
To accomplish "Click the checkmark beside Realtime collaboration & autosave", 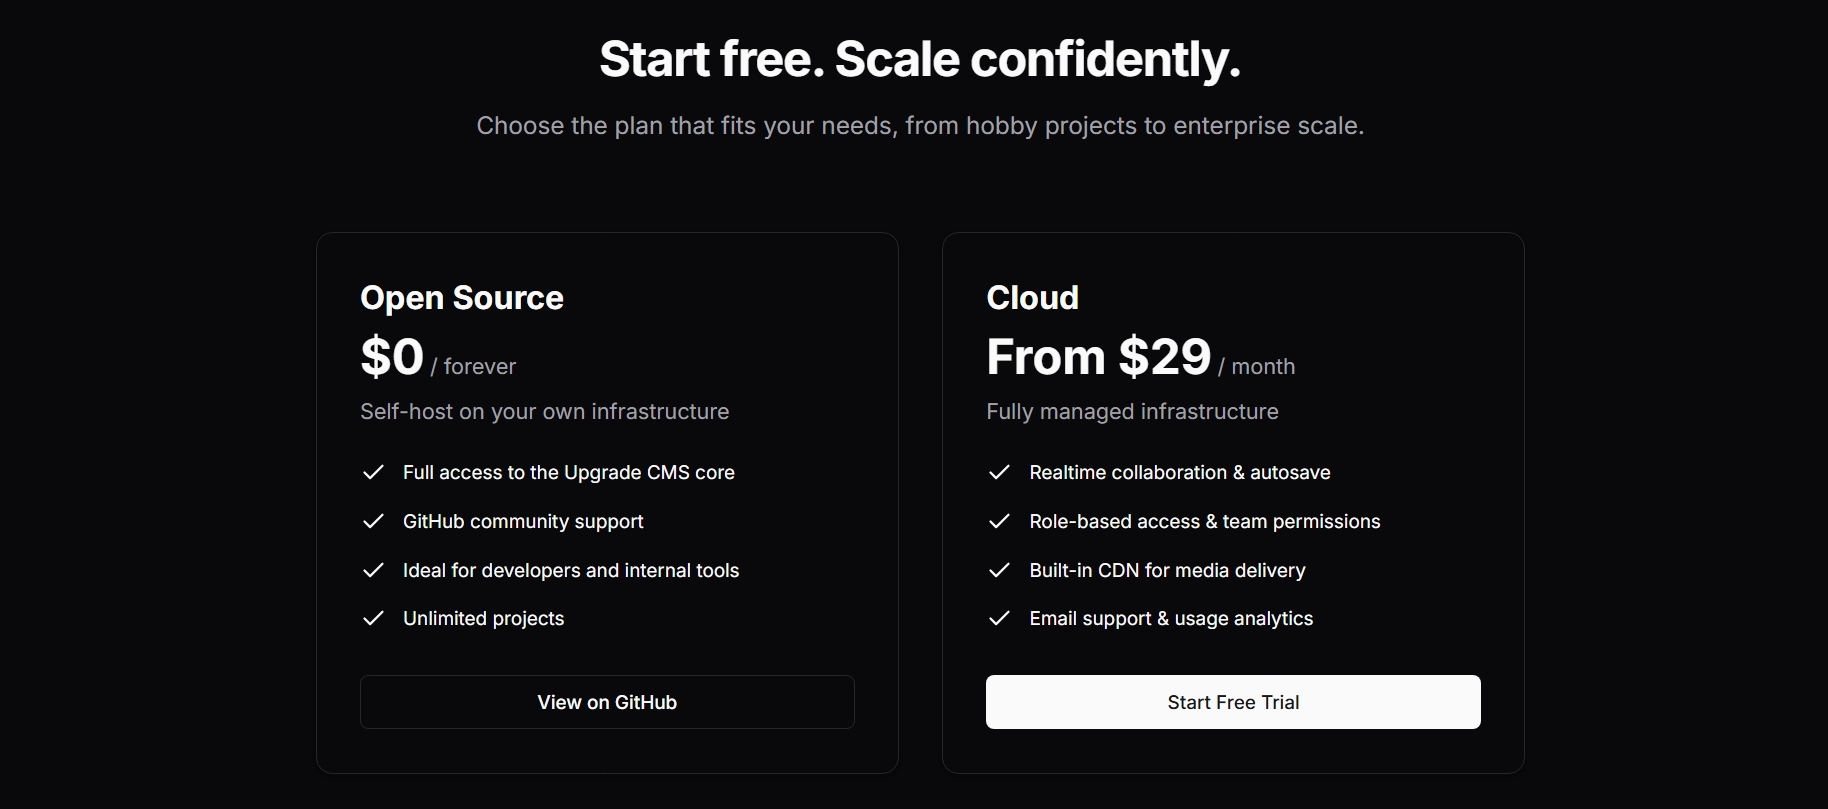I will pos(999,472).
